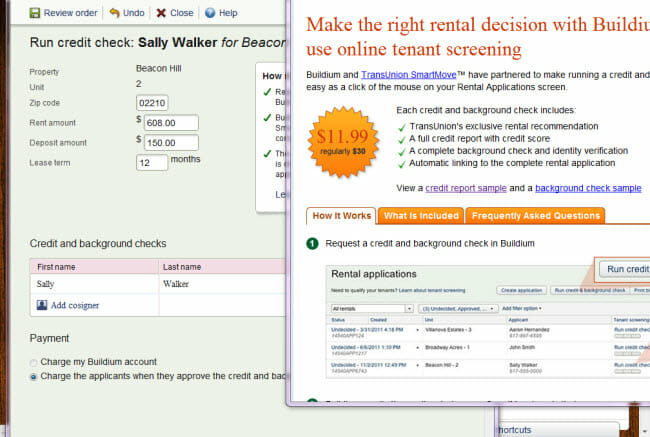Select Charge the applicants radio option
The width and height of the screenshot is (650, 437).
(x=35, y=377)
